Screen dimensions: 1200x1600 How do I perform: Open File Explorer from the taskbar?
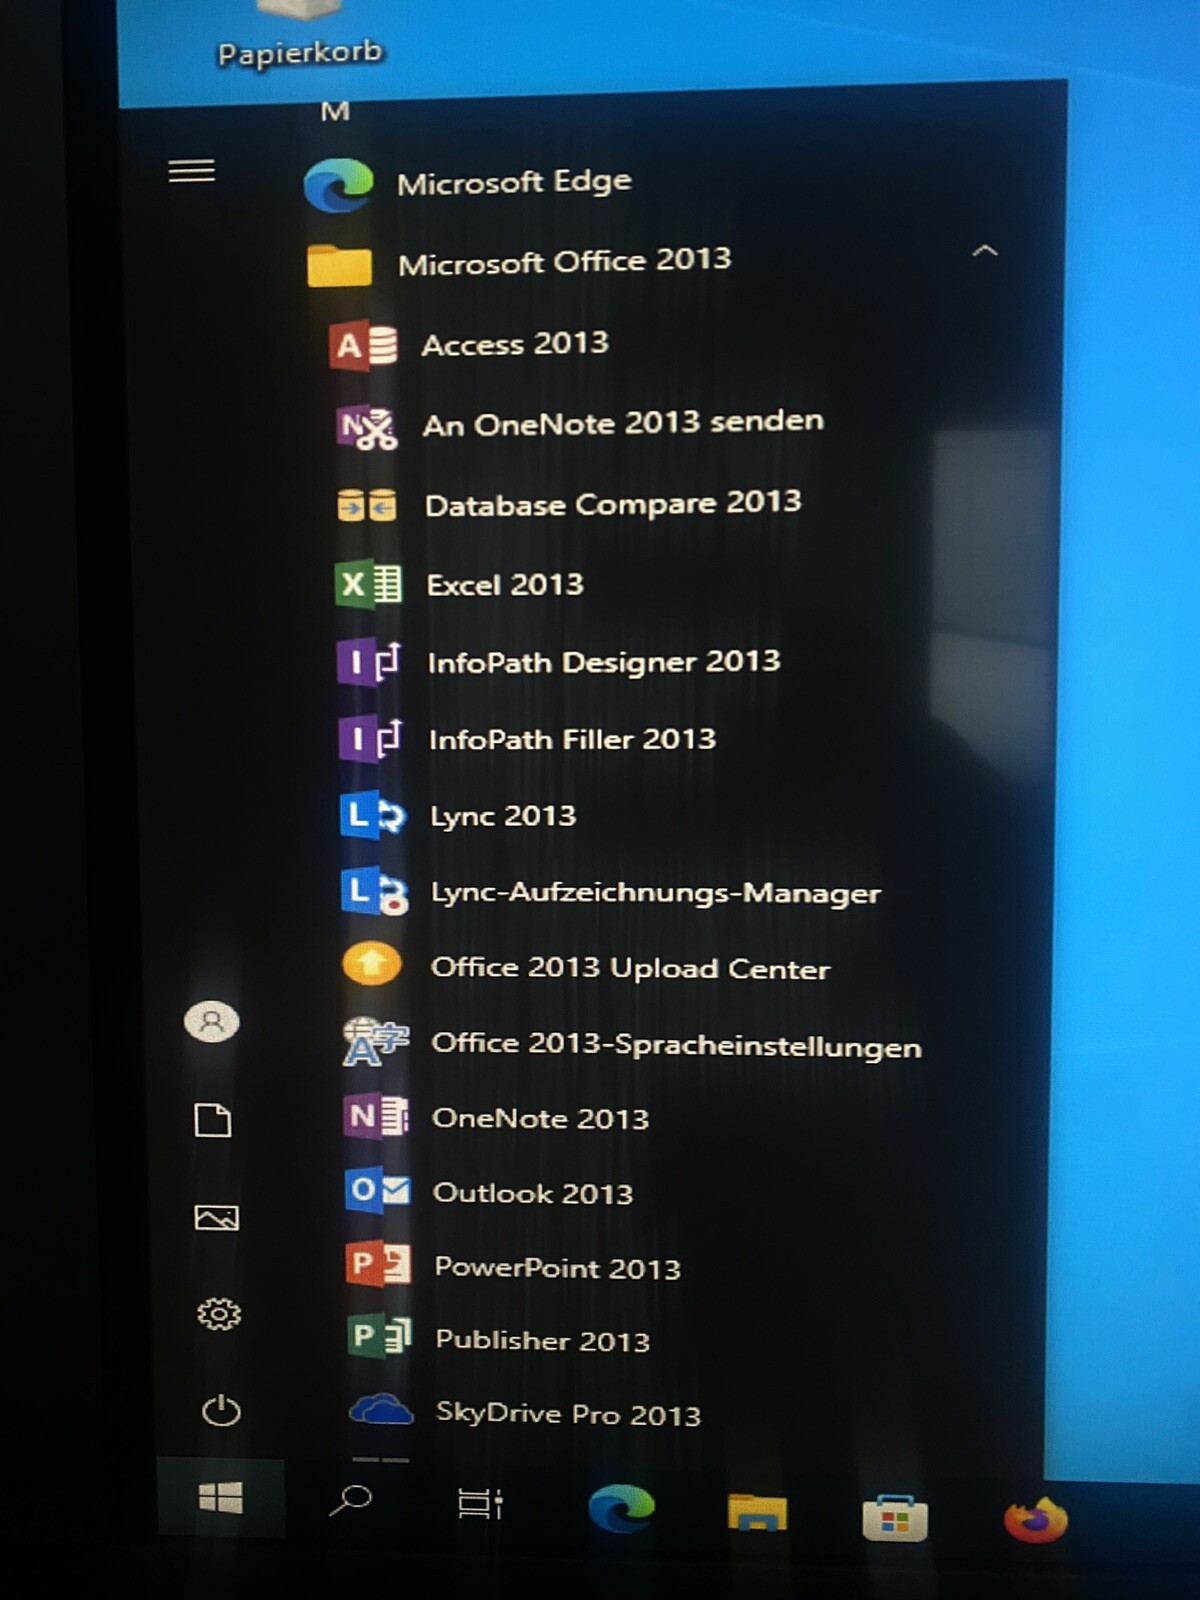757,1513
